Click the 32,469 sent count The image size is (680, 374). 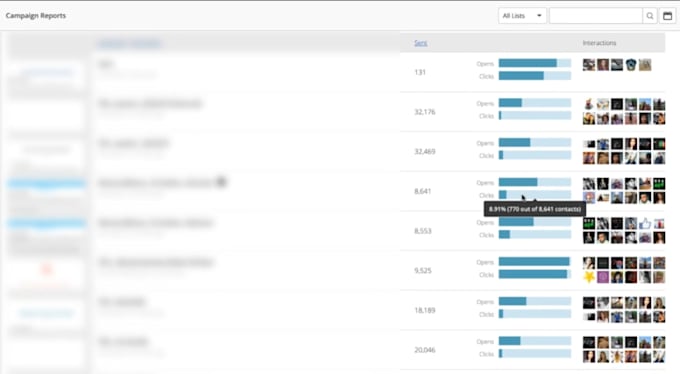tap(425, 151)
